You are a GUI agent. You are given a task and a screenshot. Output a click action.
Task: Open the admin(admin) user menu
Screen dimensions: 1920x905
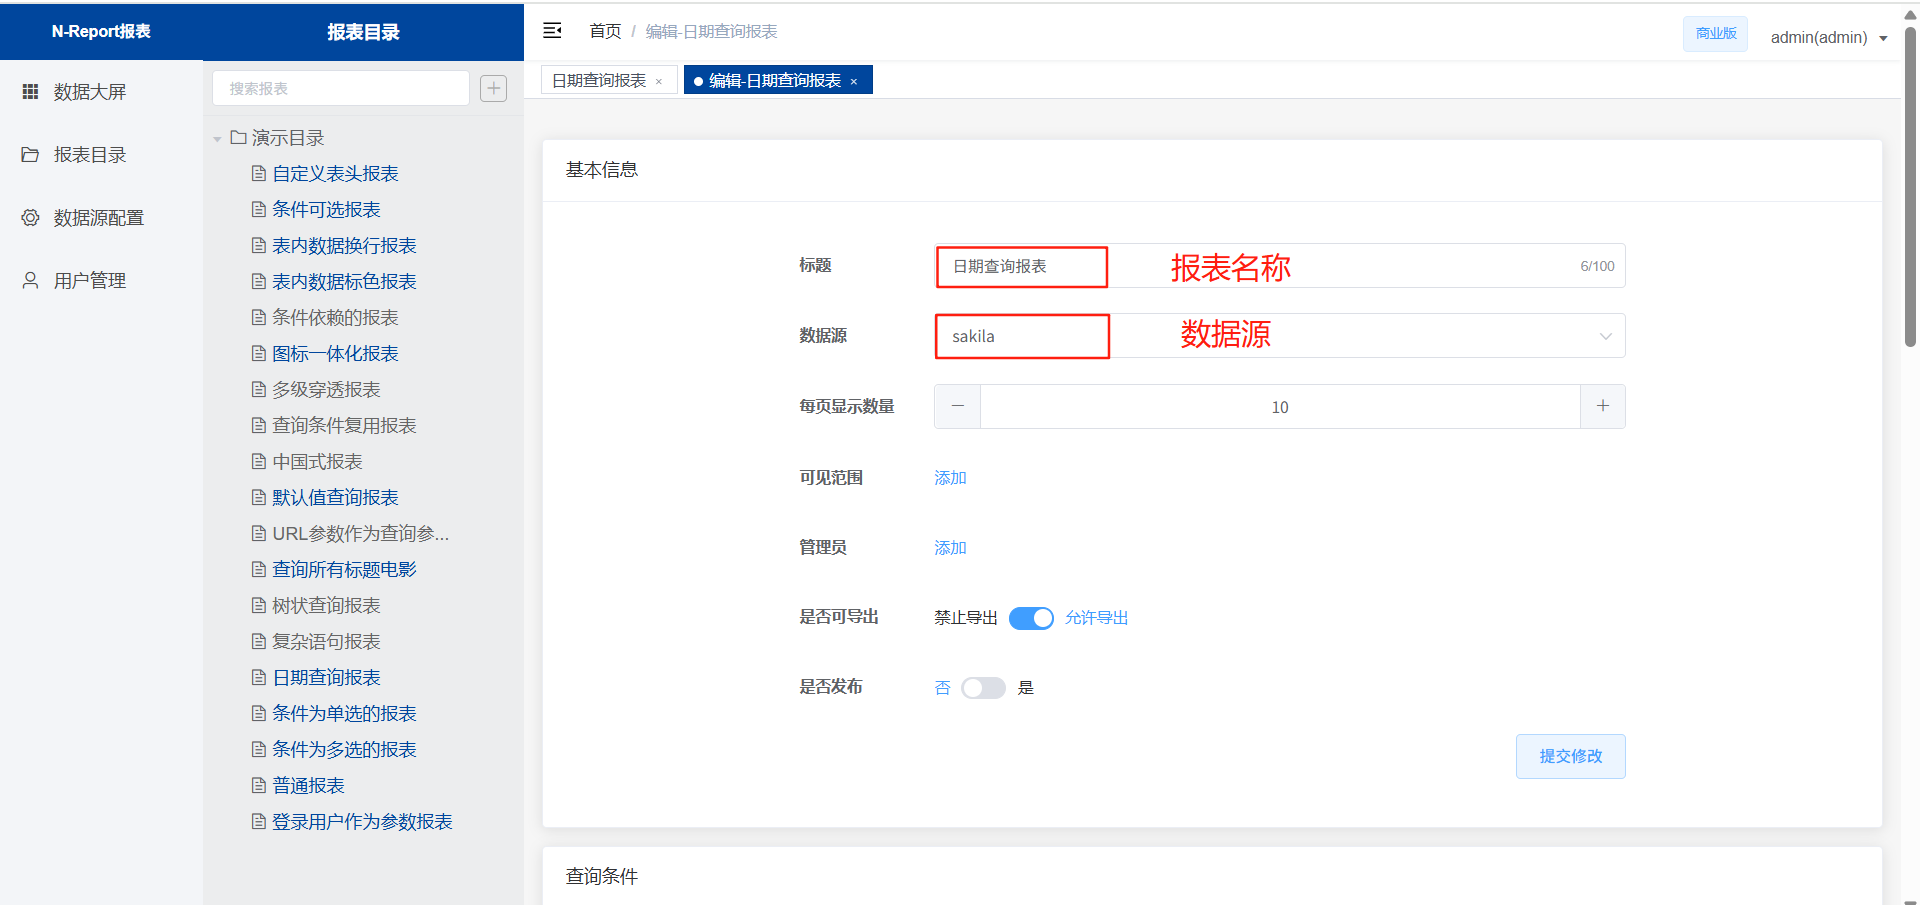pyautogui.click(x=1828, y=38)
